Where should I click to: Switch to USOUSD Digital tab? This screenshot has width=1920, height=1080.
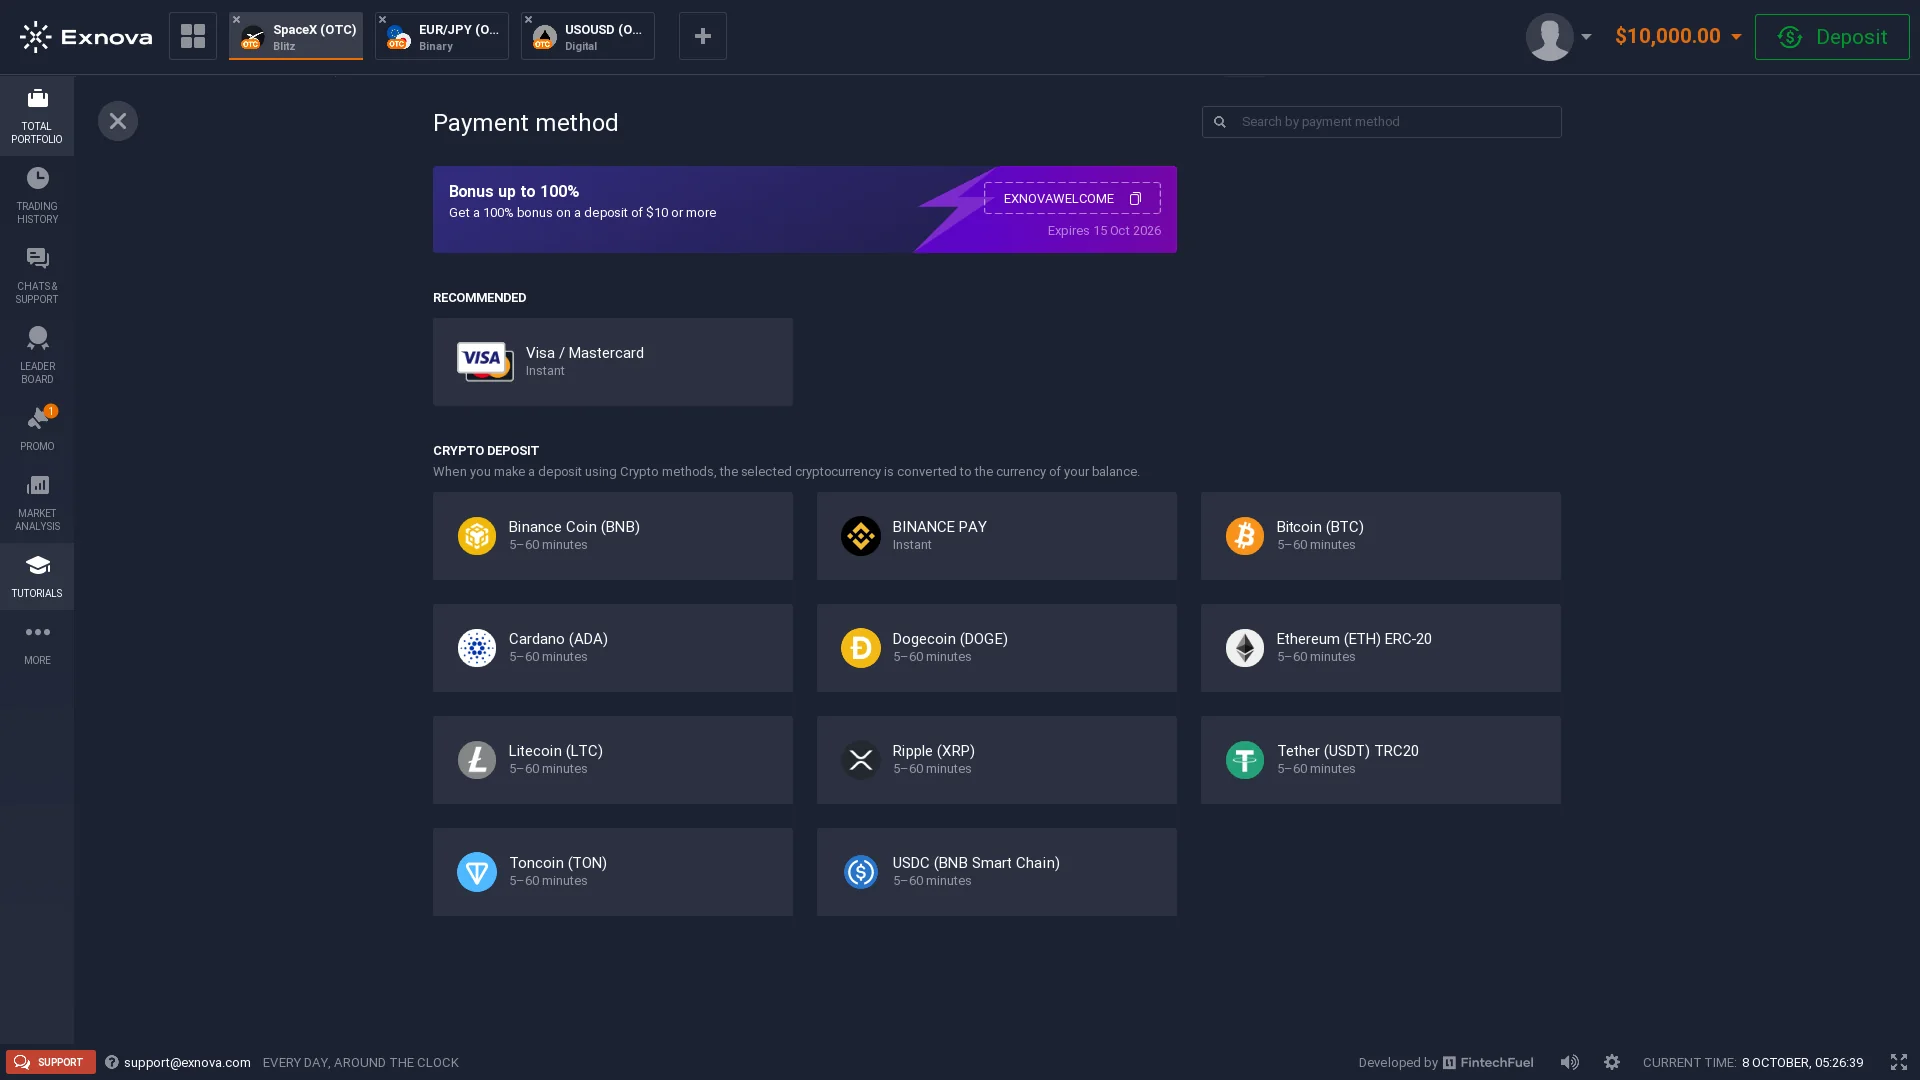coord(588,36)
